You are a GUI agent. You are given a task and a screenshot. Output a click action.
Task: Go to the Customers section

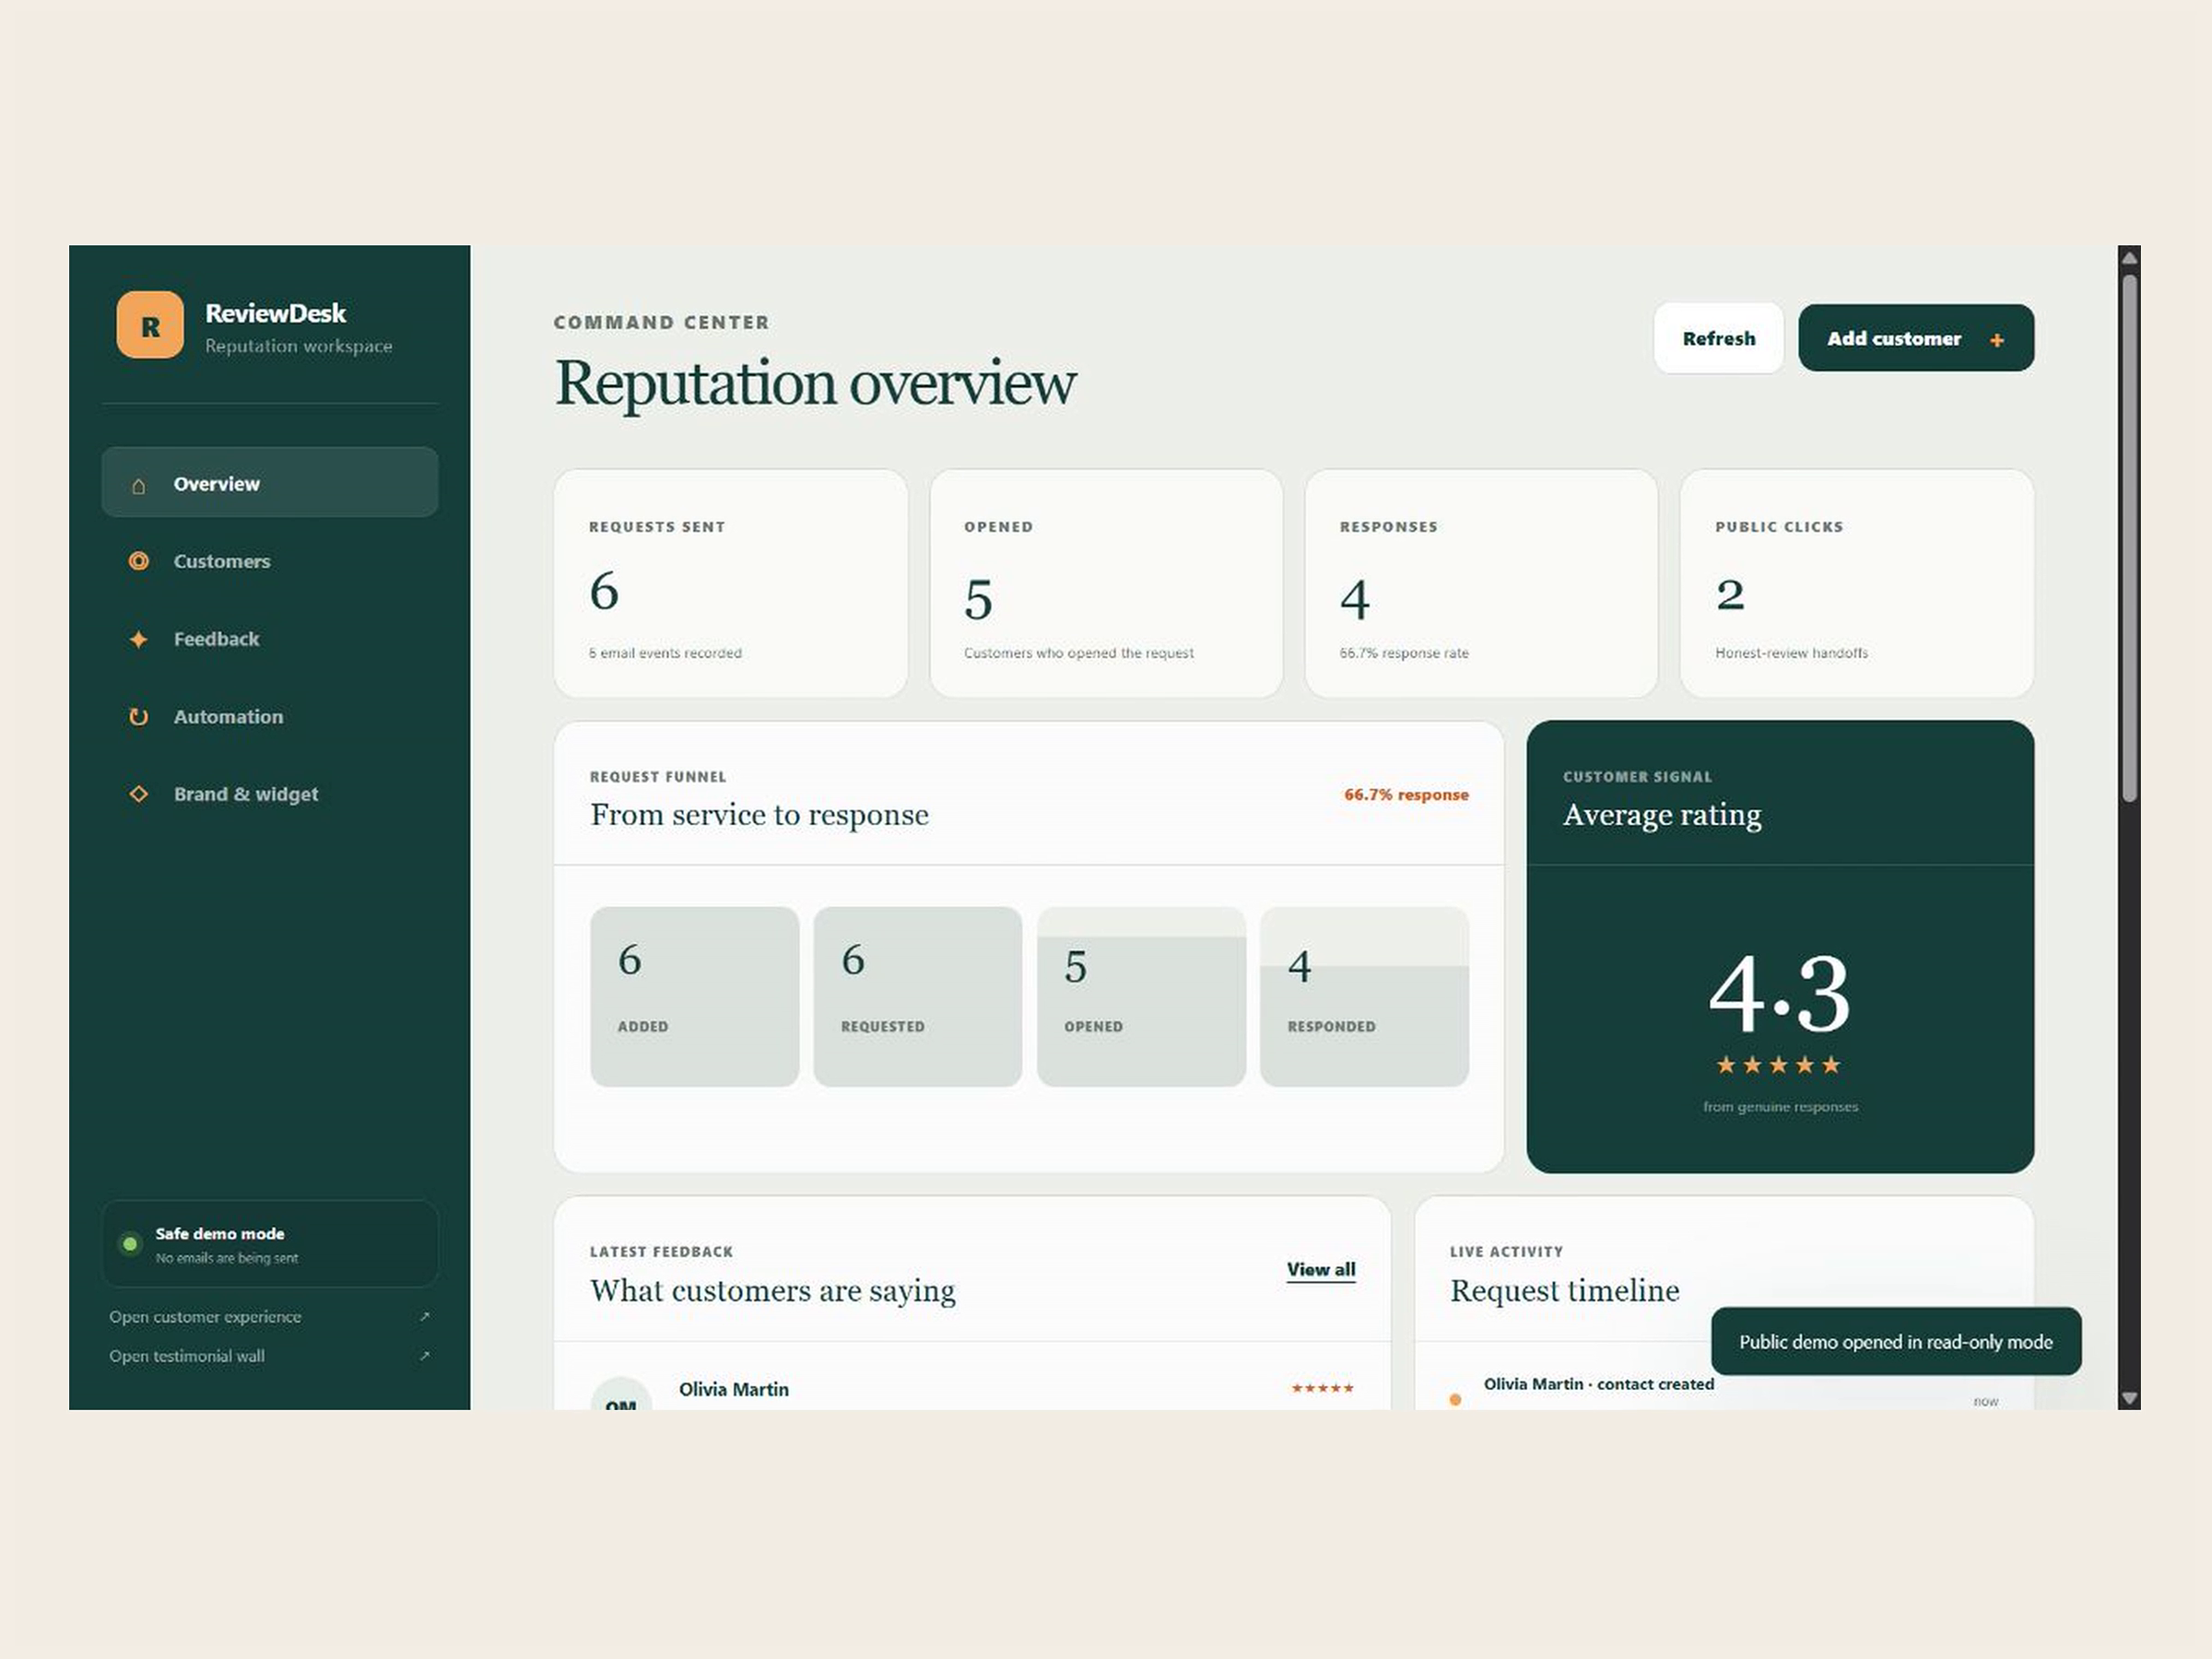click(270, 561)
